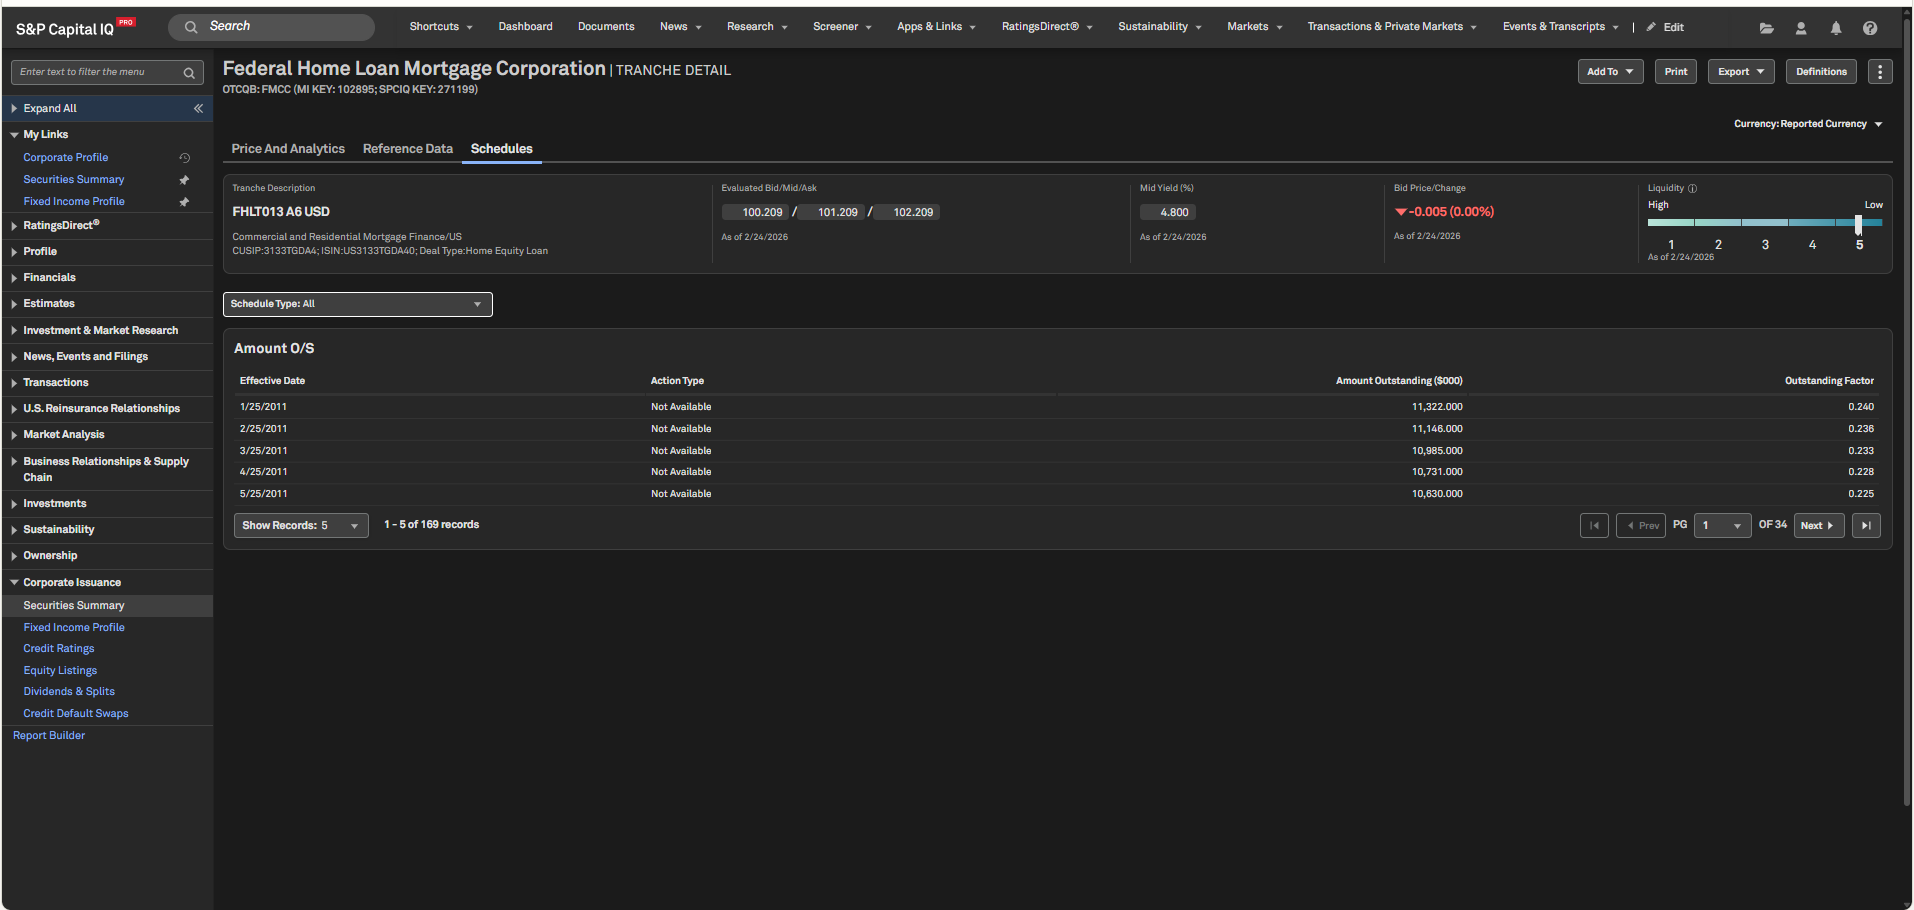Collapse the sidebar with double-chevron icon
Image resolution: width=1914 pixels, height=910 pixels.
(198, 108)
